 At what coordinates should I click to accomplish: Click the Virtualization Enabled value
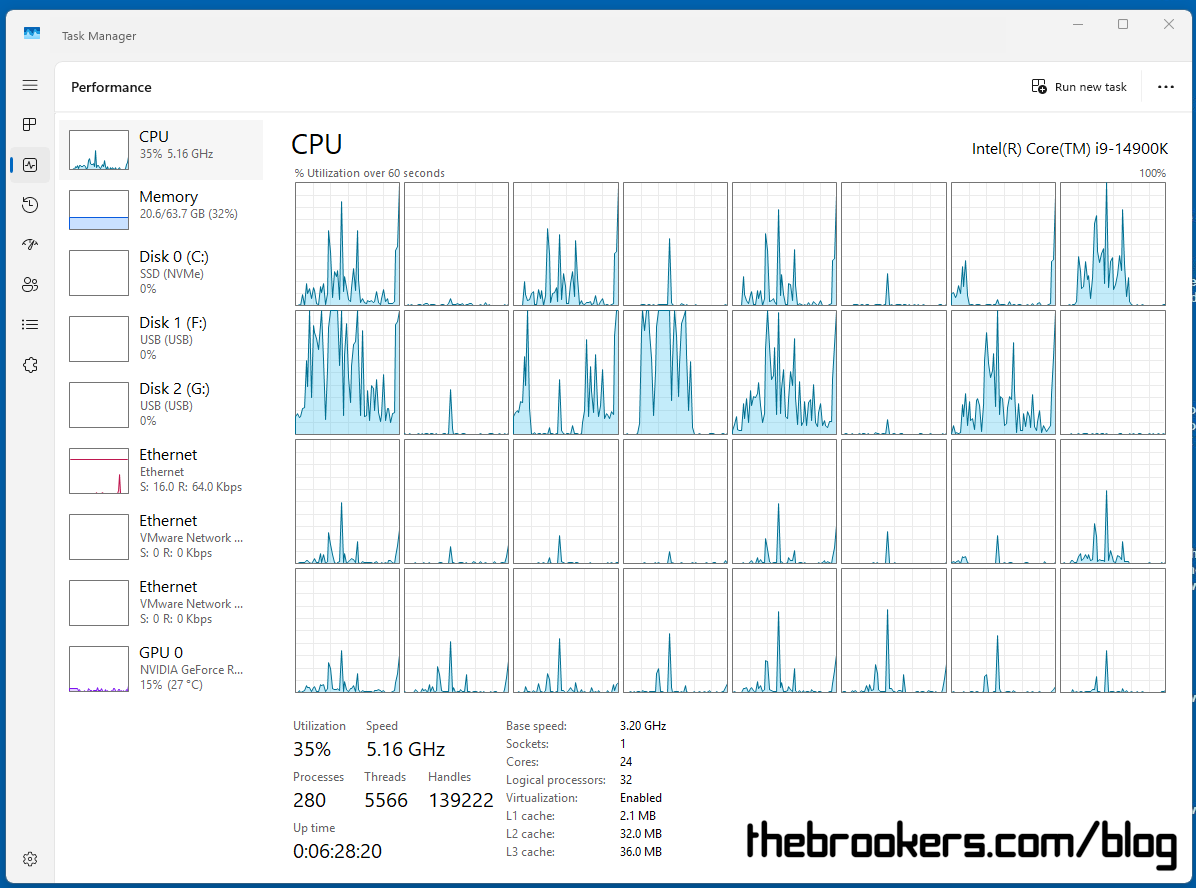pyautogui.click(x=641, y=798)
